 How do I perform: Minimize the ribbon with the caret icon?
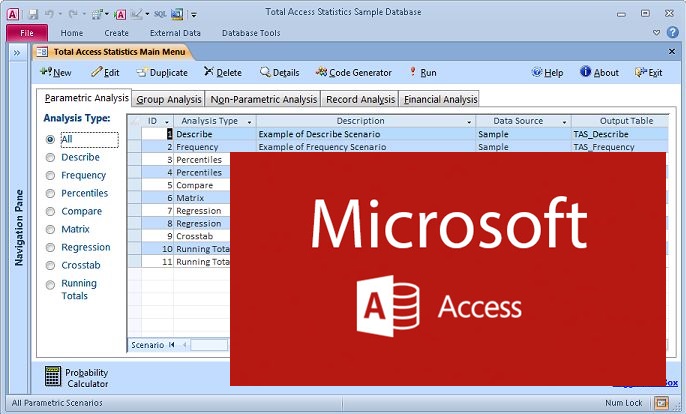pyautogui.click(x=656, y=33)
